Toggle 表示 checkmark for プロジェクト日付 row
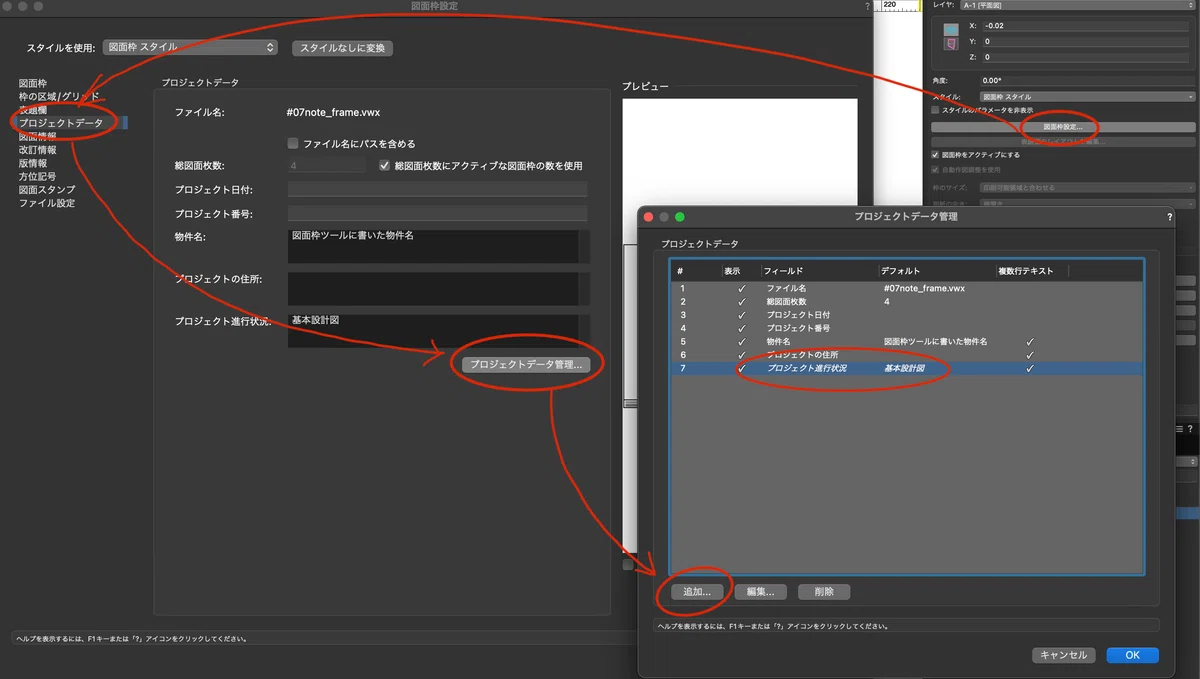1200x679 pixels. point(741,315)
